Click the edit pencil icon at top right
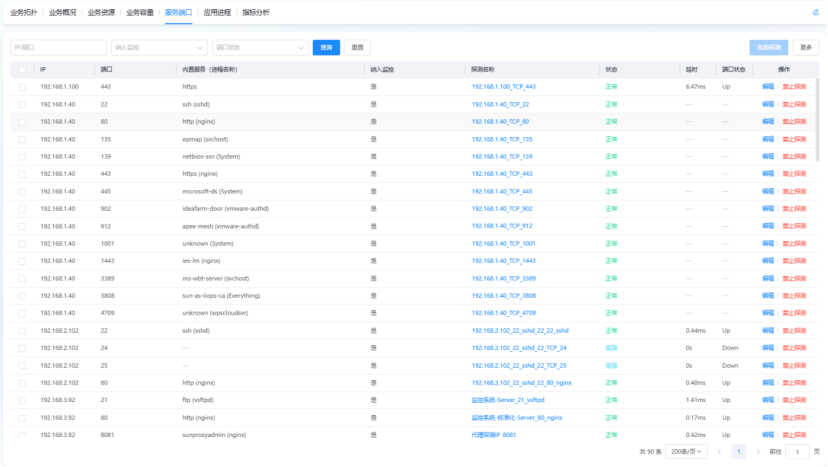The image size is (828, 467). tap(815, 12)
